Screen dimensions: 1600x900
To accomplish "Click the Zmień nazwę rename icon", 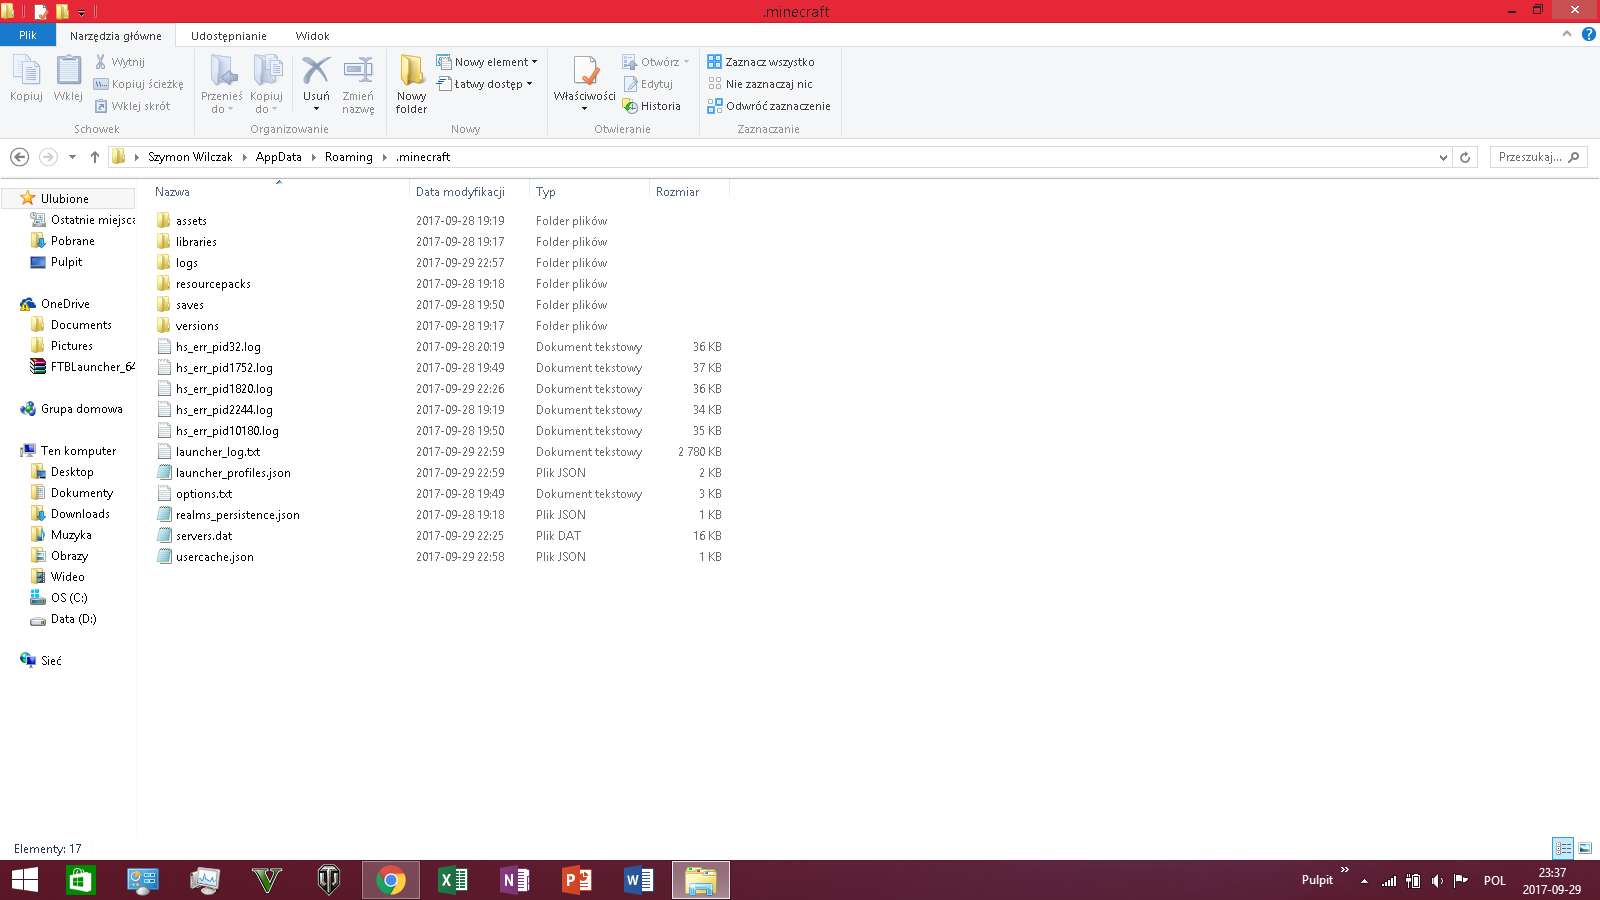I will tap(358, 72).
